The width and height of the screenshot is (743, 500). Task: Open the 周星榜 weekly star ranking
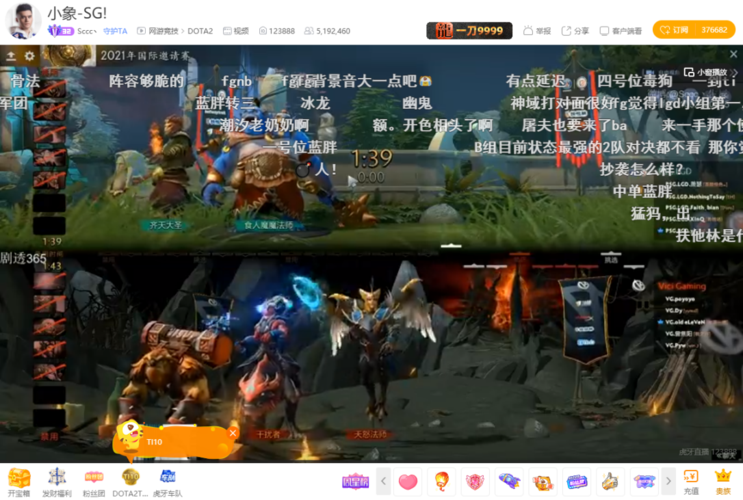click(355, 482)
